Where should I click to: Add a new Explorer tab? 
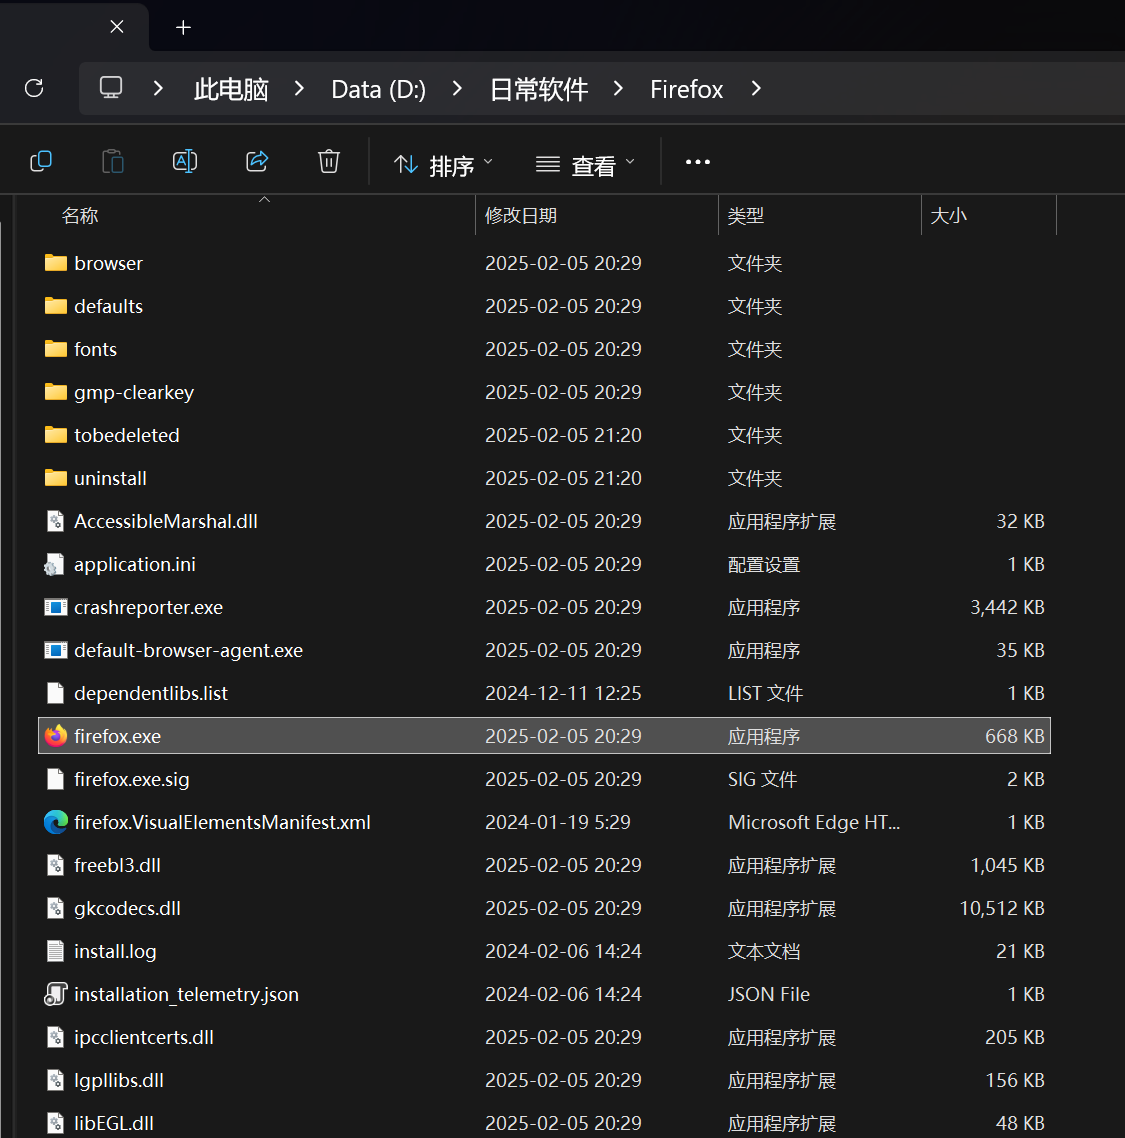point(184,28)
